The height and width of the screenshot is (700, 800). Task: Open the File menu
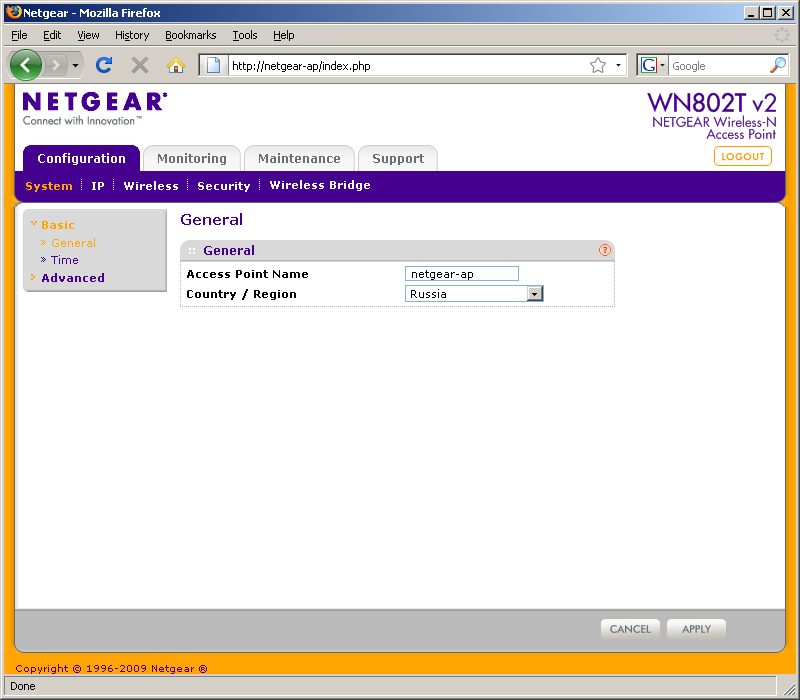click(x=19, y=35)
